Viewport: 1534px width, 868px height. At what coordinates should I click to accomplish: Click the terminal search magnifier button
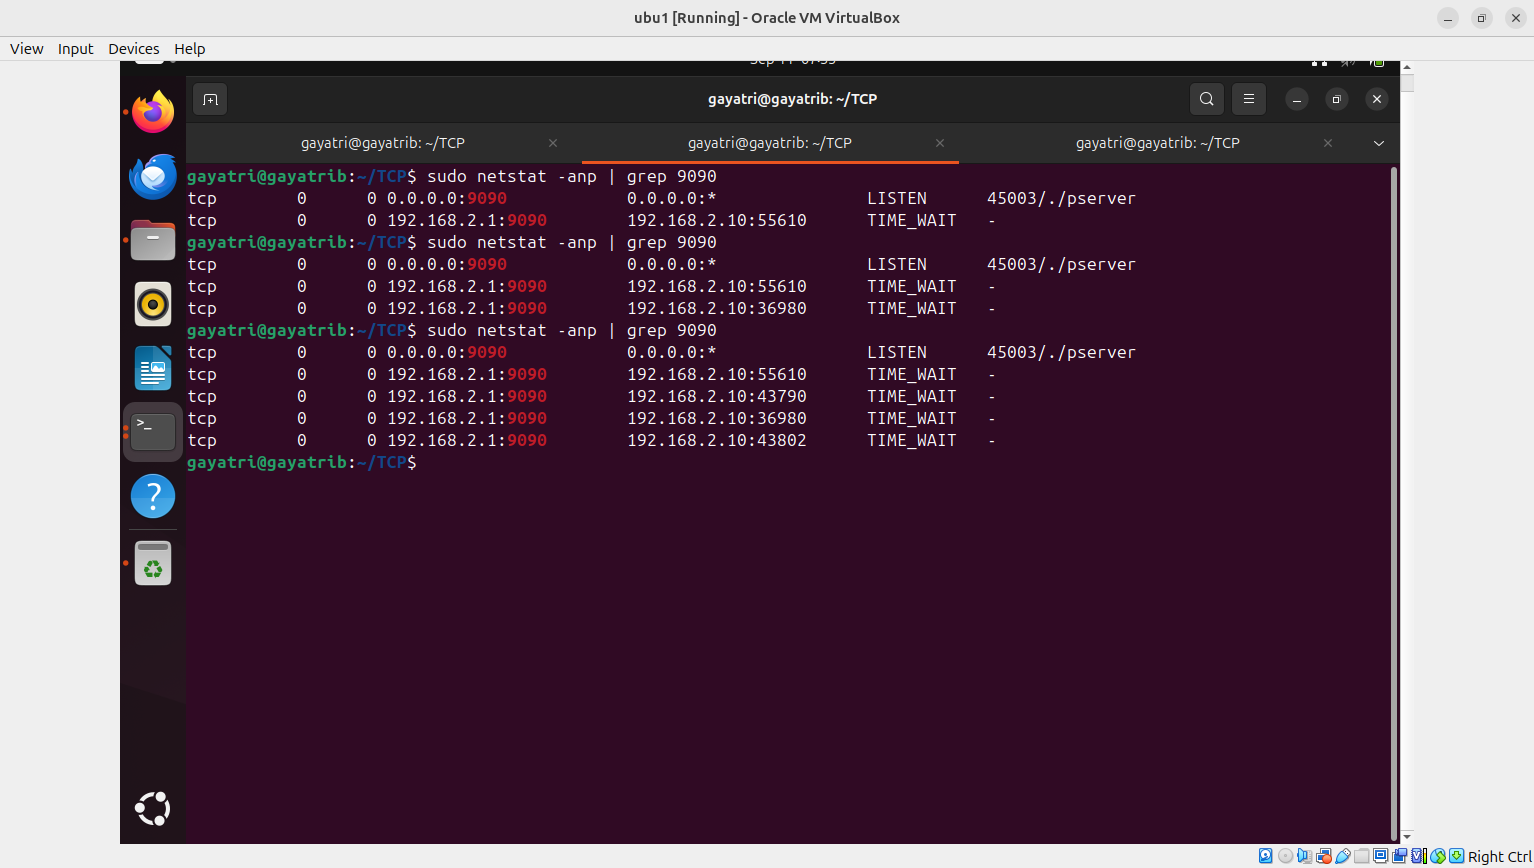[x=1207, y=99]
